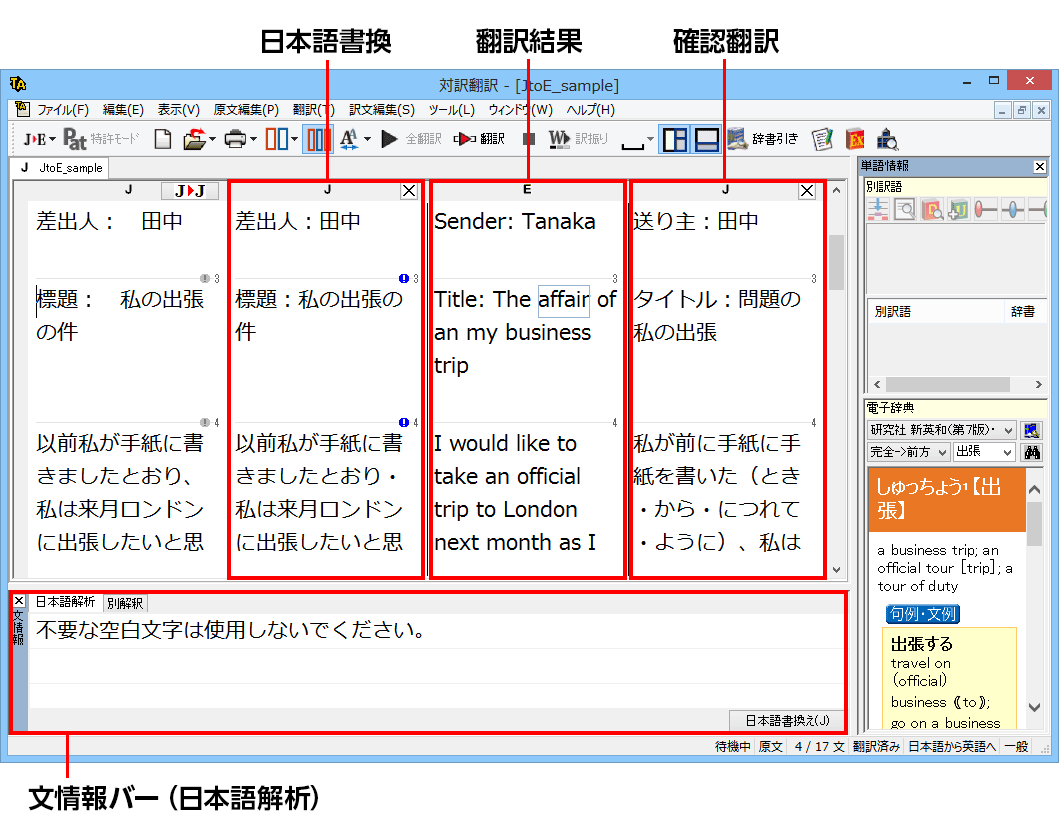Click the 訳振り toolbar icon
The width and height of the screenshot is (1059, 832).
(559, 139)
